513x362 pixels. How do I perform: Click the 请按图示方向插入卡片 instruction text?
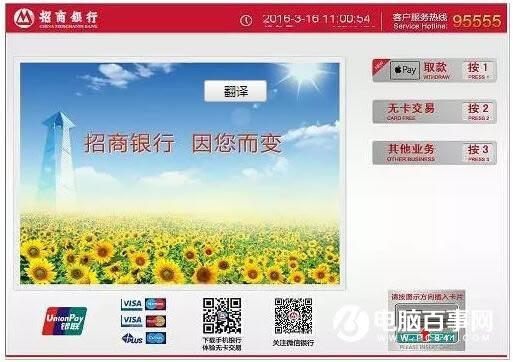[x=427, y=297]
